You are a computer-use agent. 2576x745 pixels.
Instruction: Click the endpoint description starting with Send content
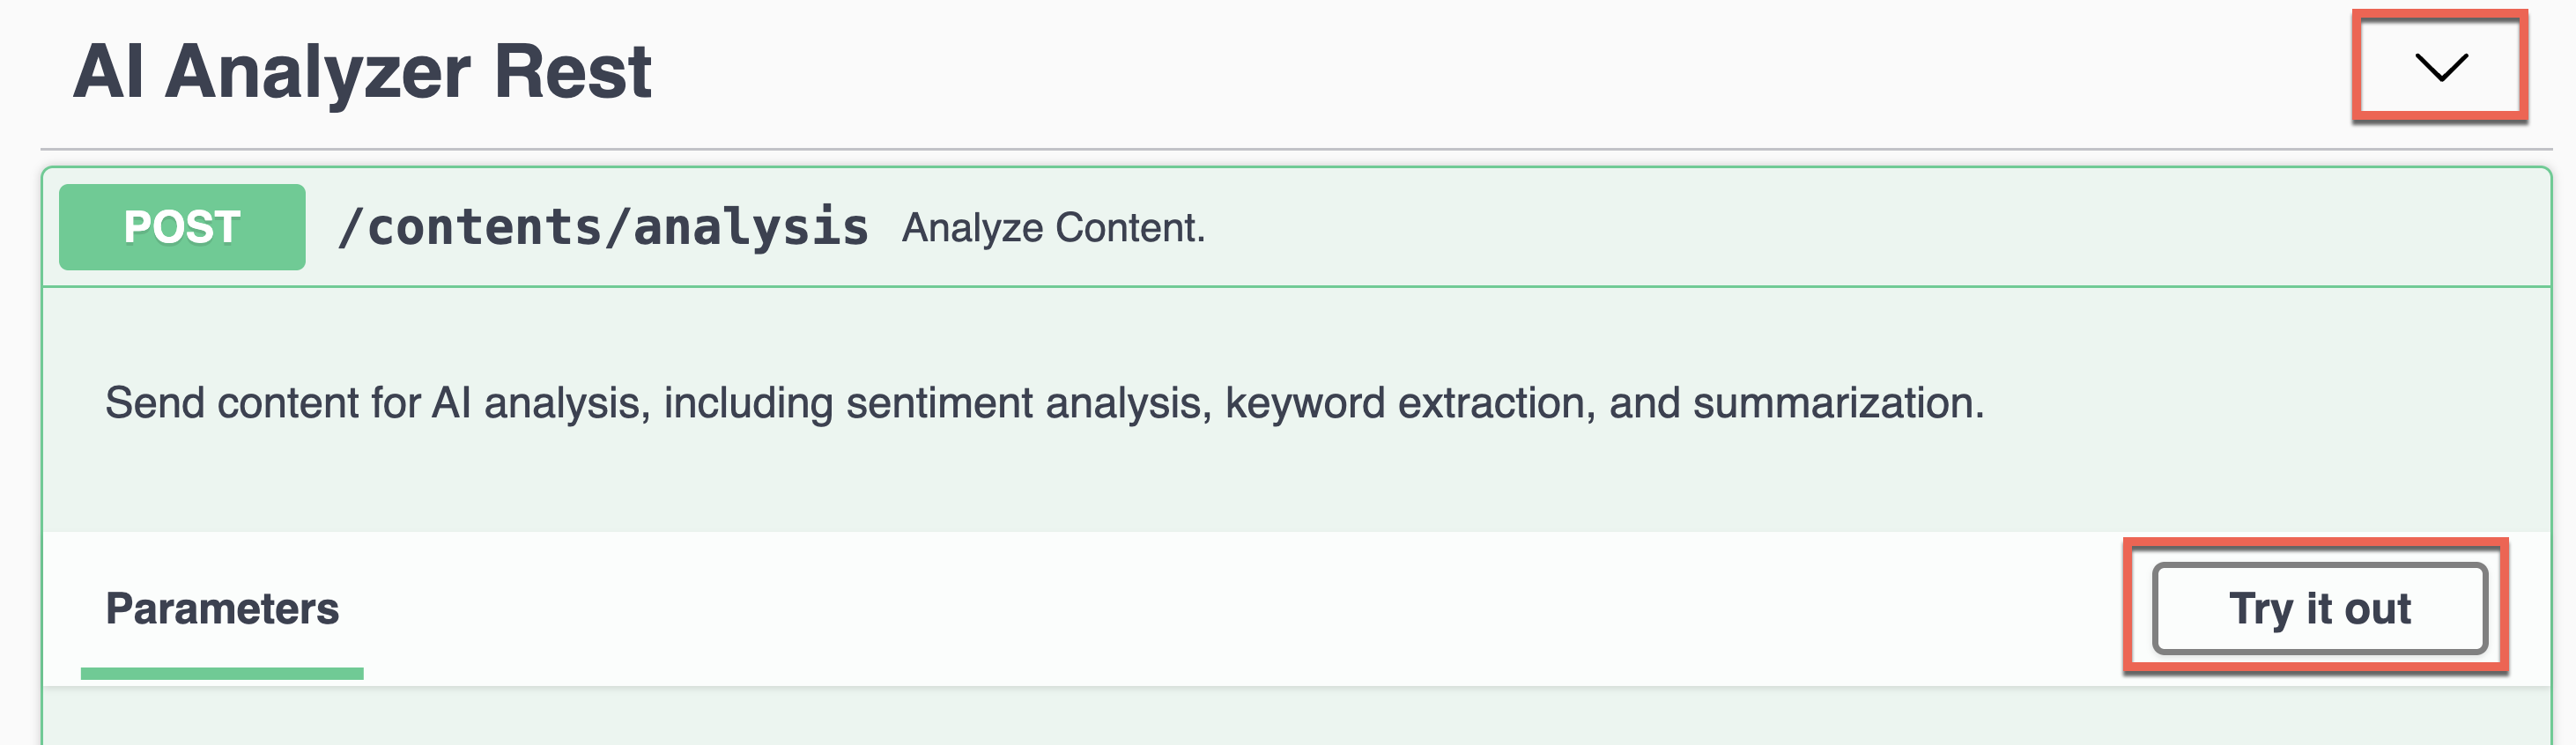click(1043, 403)
